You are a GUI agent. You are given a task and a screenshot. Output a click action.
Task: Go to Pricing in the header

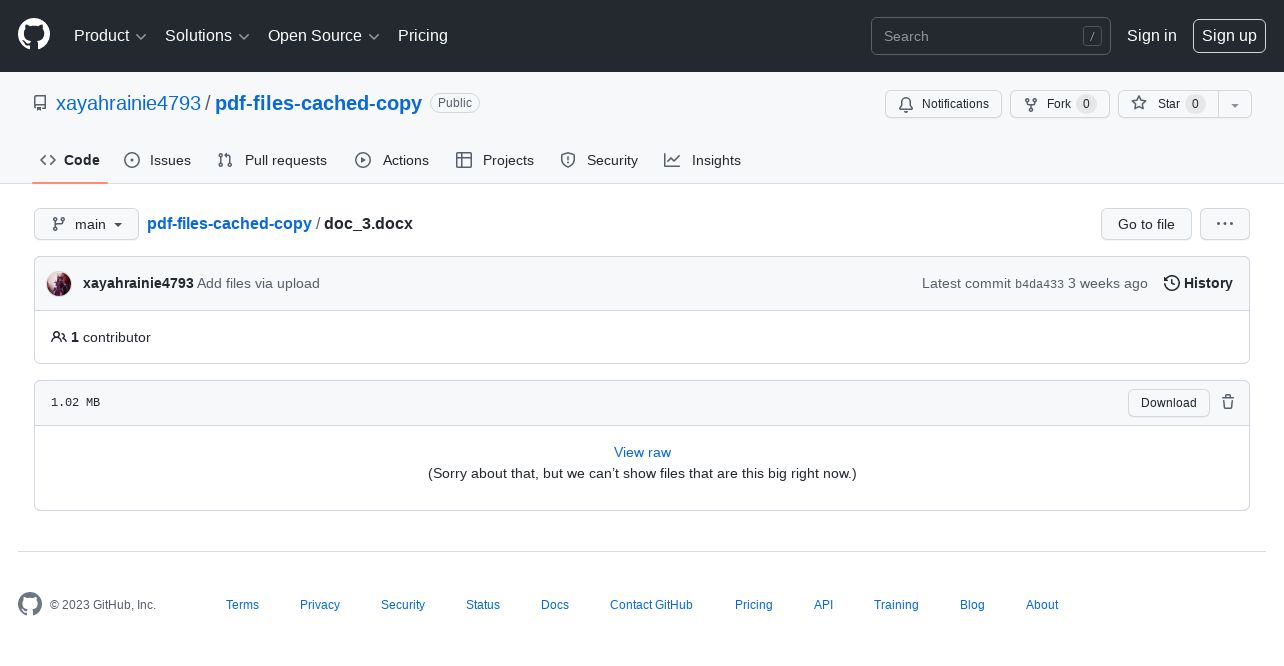(423, 36)
